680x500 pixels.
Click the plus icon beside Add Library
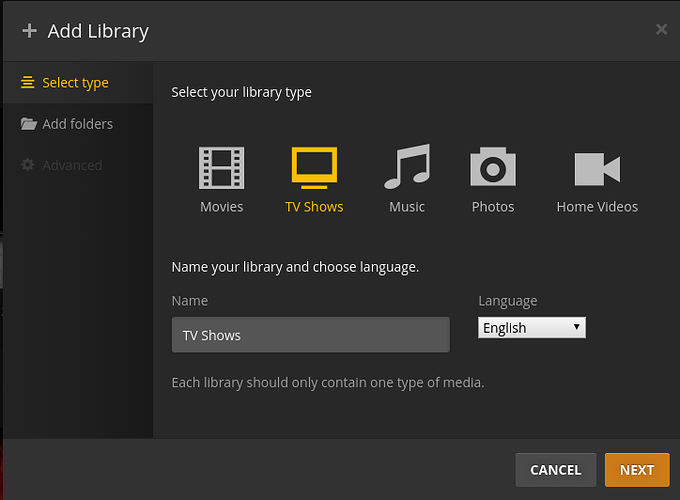tap(29, 31)
